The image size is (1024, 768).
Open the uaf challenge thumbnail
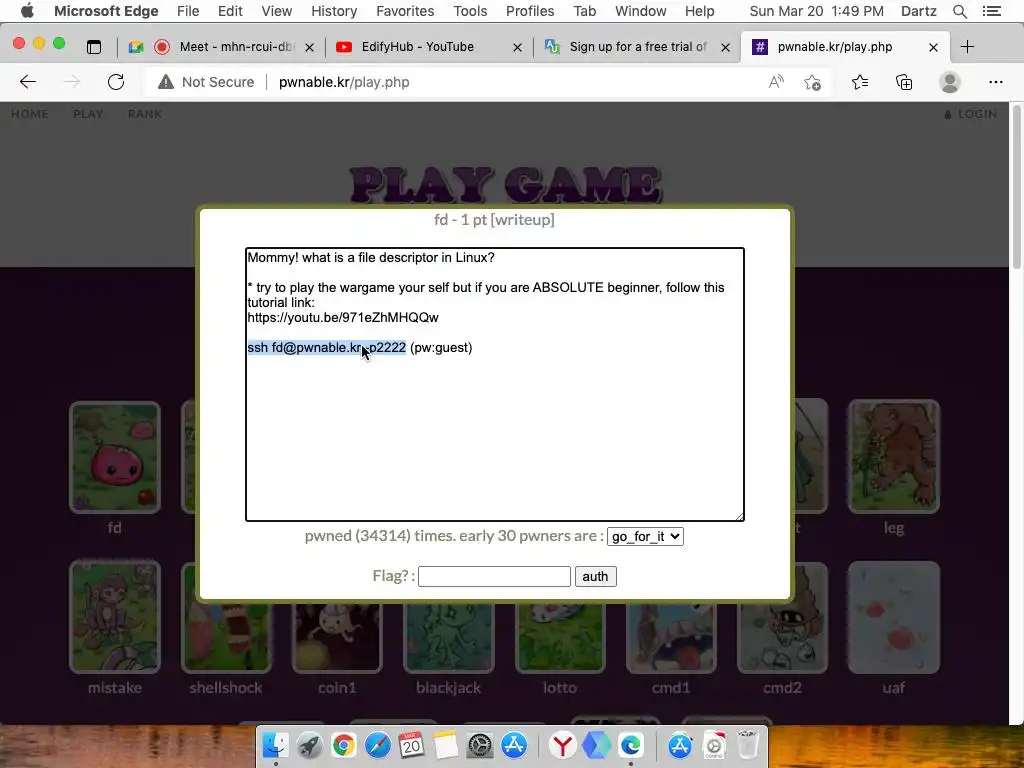coord(893,617)
